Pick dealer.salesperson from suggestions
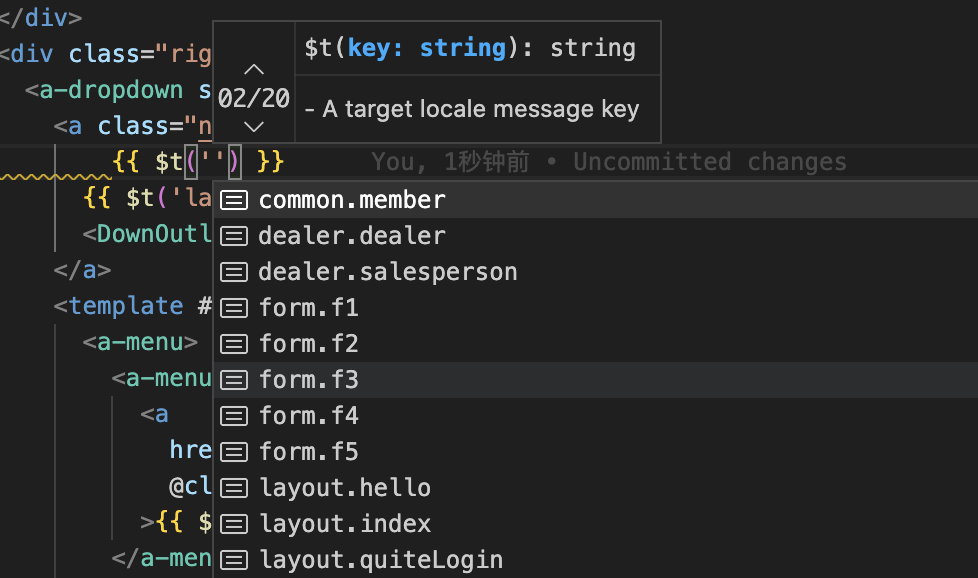The image size is (978, 578). [x=596, y=272]
